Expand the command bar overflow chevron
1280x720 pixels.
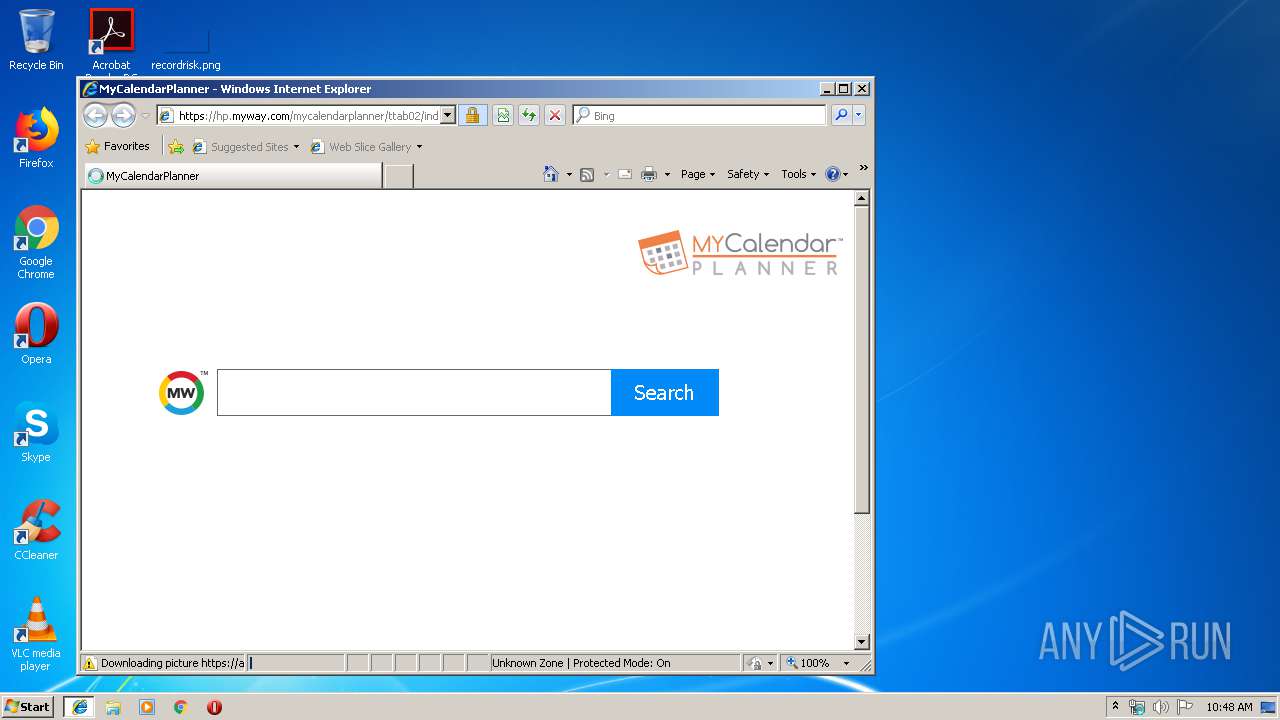863,168
